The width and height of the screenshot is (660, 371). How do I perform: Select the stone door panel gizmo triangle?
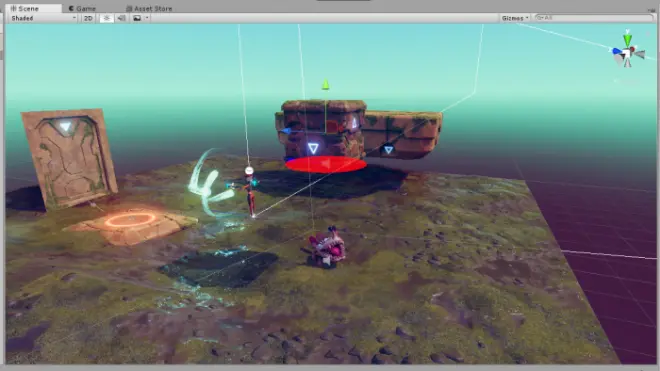coord(65,126)
